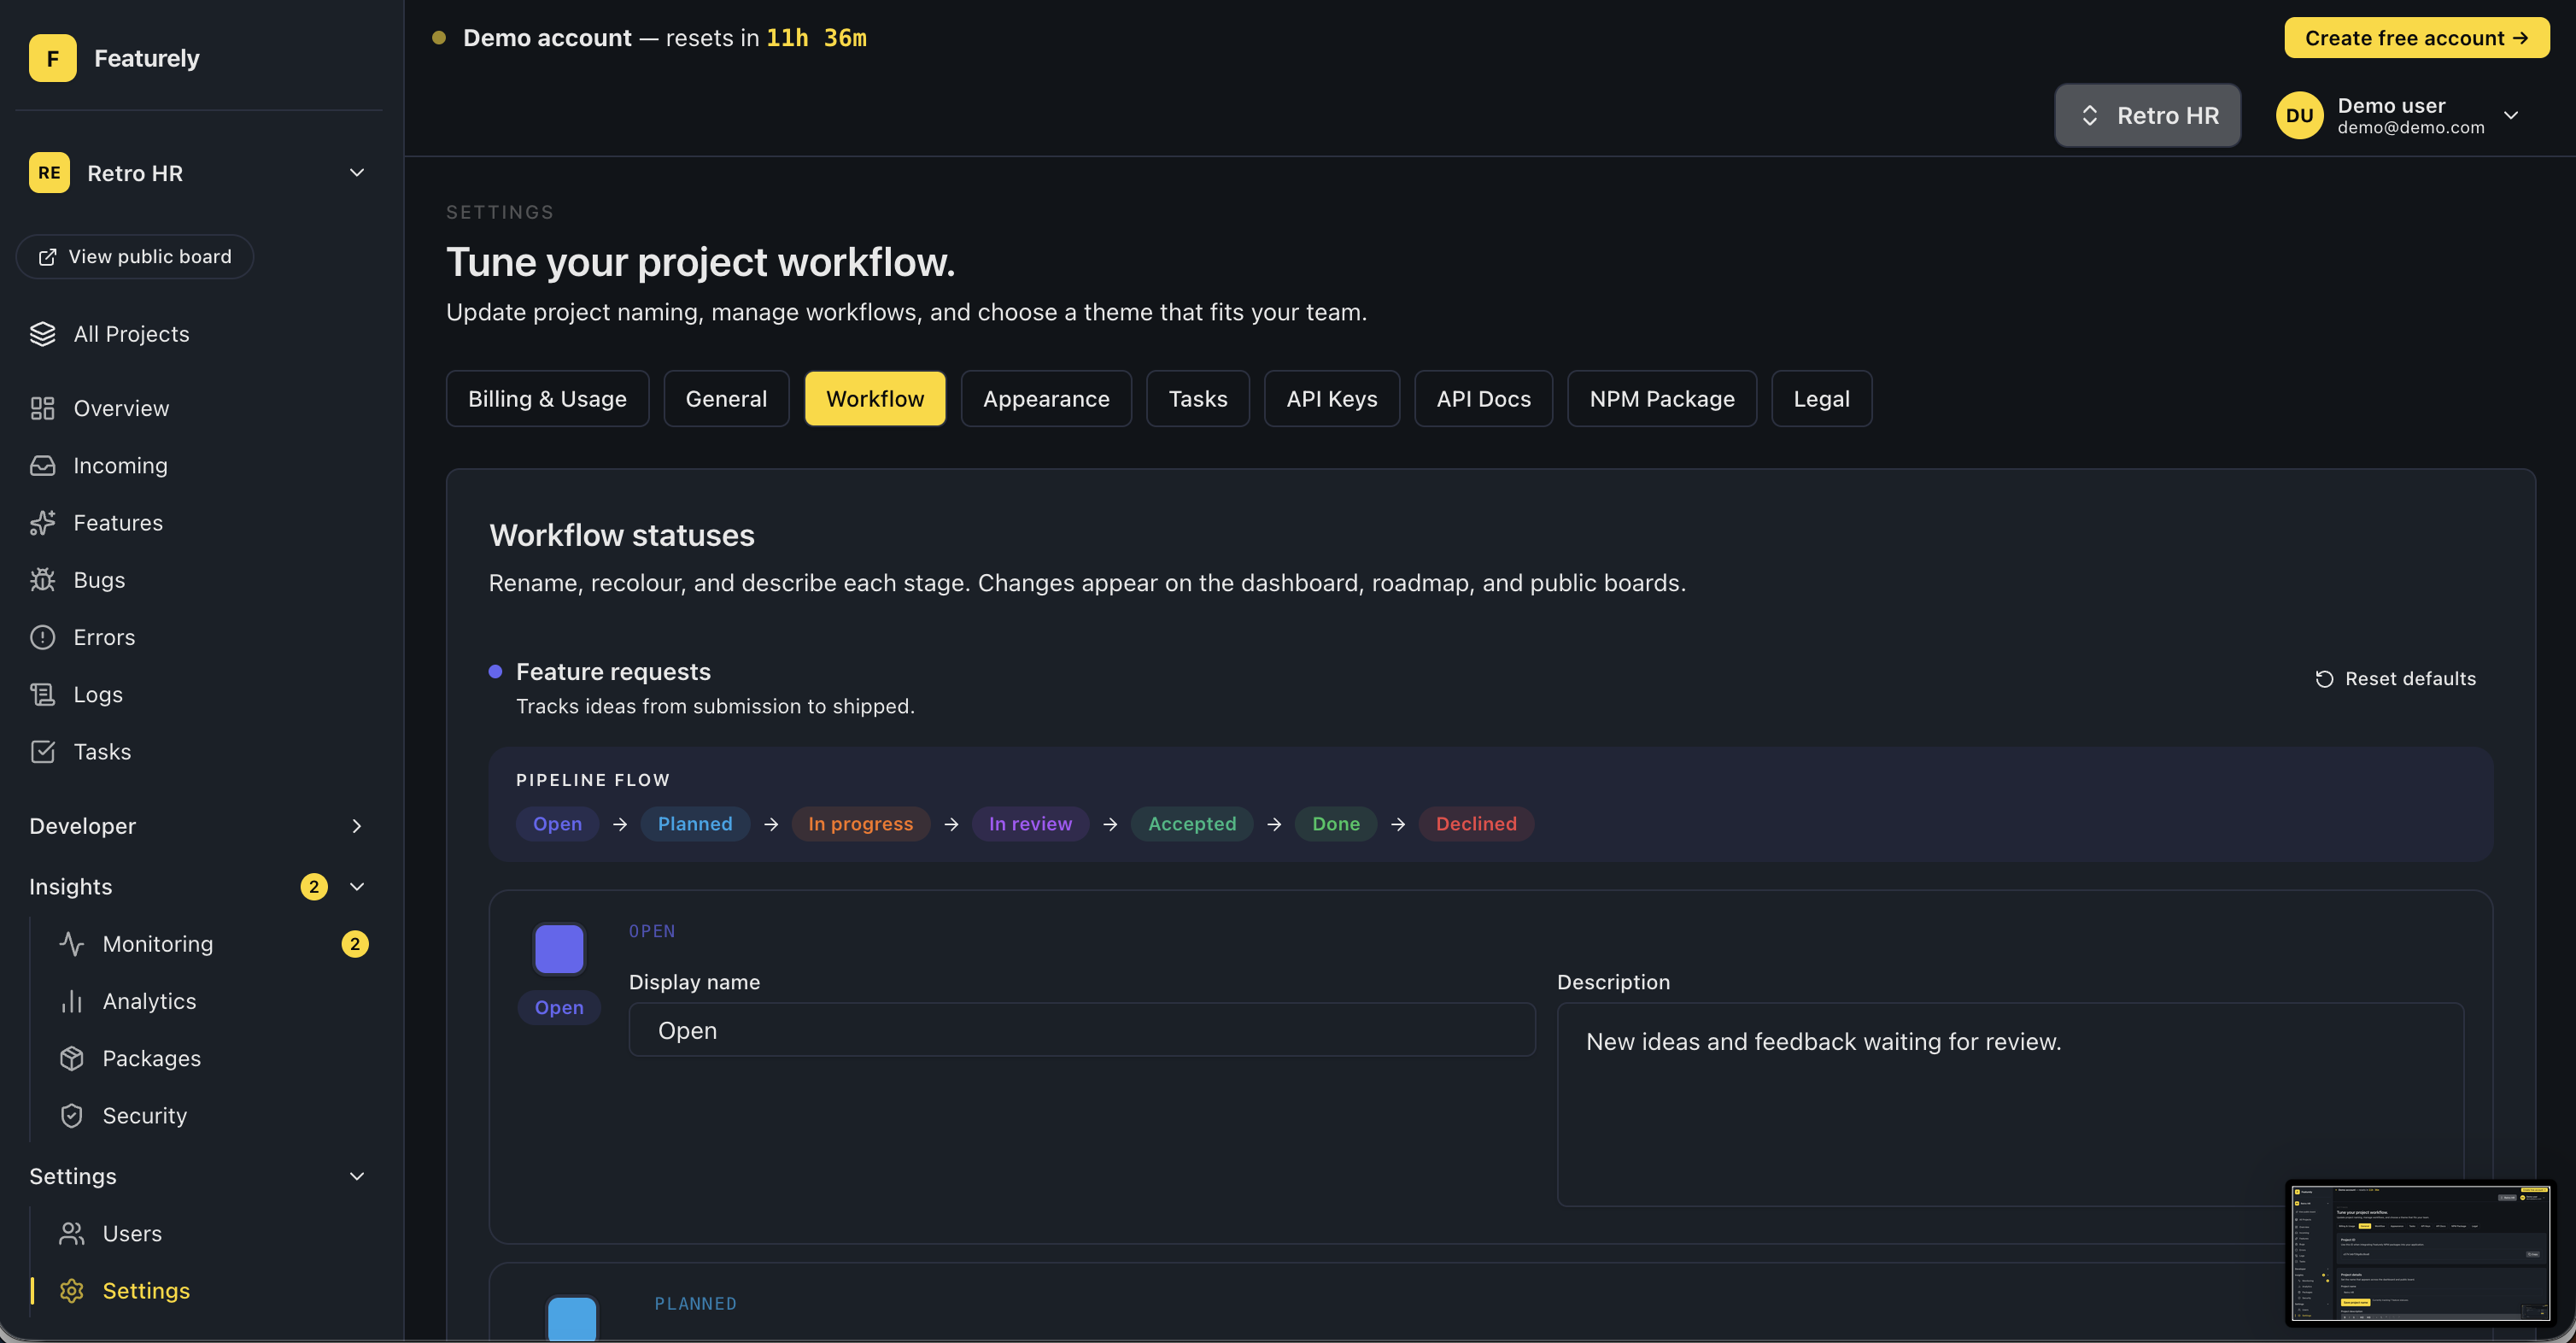The width and height of the screenshot is (2576, 1343).
Task: Click the Analytics bar chart icon
Action: tap(71, 1001)
